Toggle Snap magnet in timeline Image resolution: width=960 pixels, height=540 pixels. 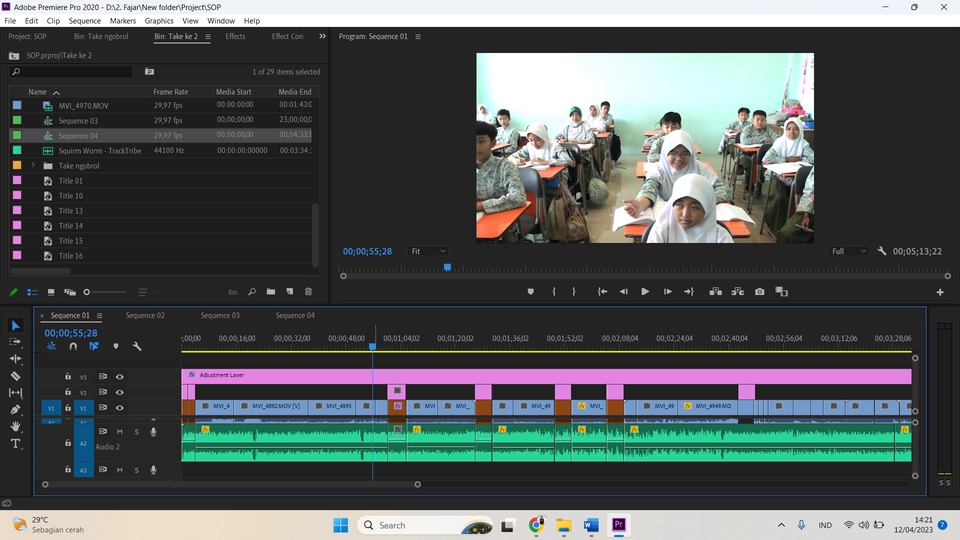(x=73, y=347)
